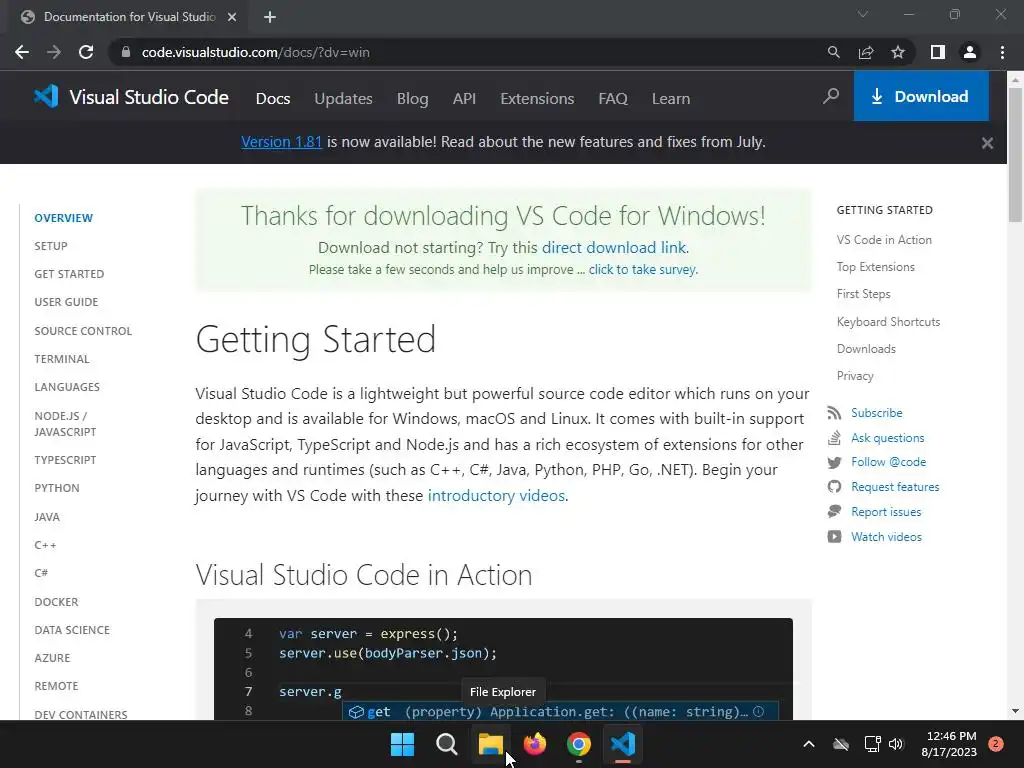
Task: Expand the LANGUAGES docs section
Action: click(x=67, y=387)
